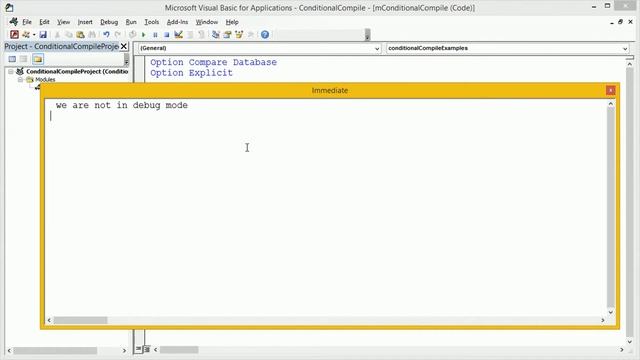Click toolbar options overflow handle
Viewport: 640px width, 360px height.
pyautogui.click(x=367, y=35)
